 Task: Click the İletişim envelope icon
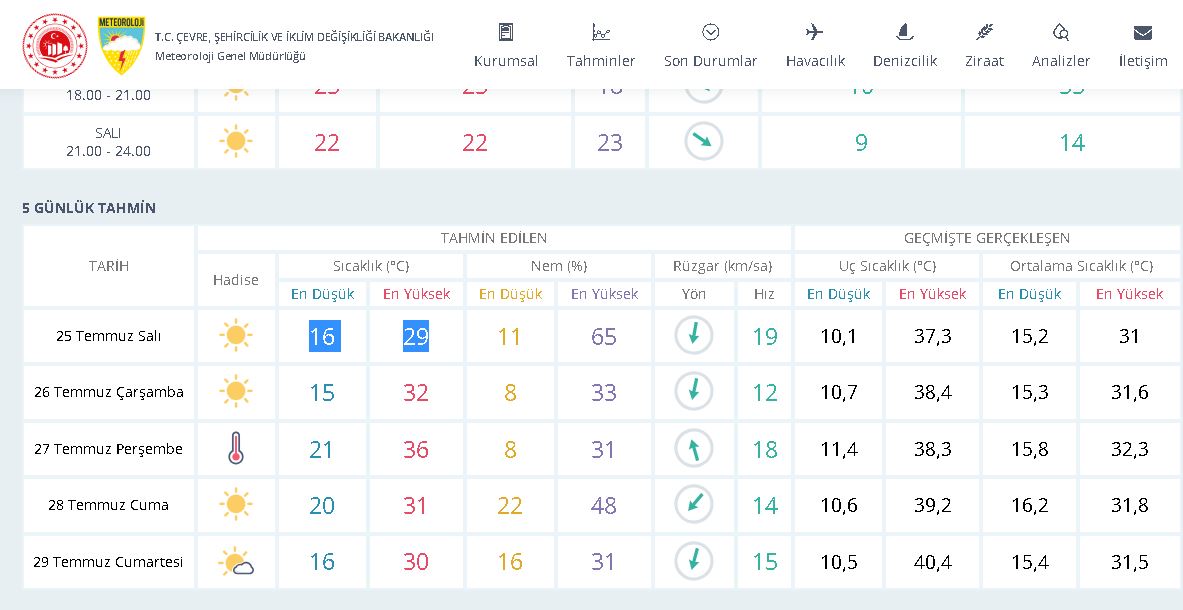tap(1143, 32)
